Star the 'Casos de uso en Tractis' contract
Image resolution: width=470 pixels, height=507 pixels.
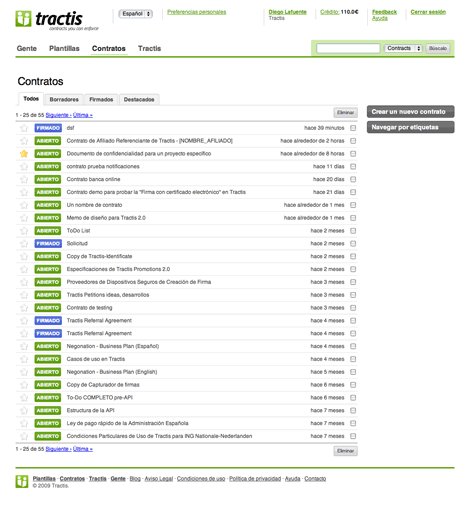point(24,359)
